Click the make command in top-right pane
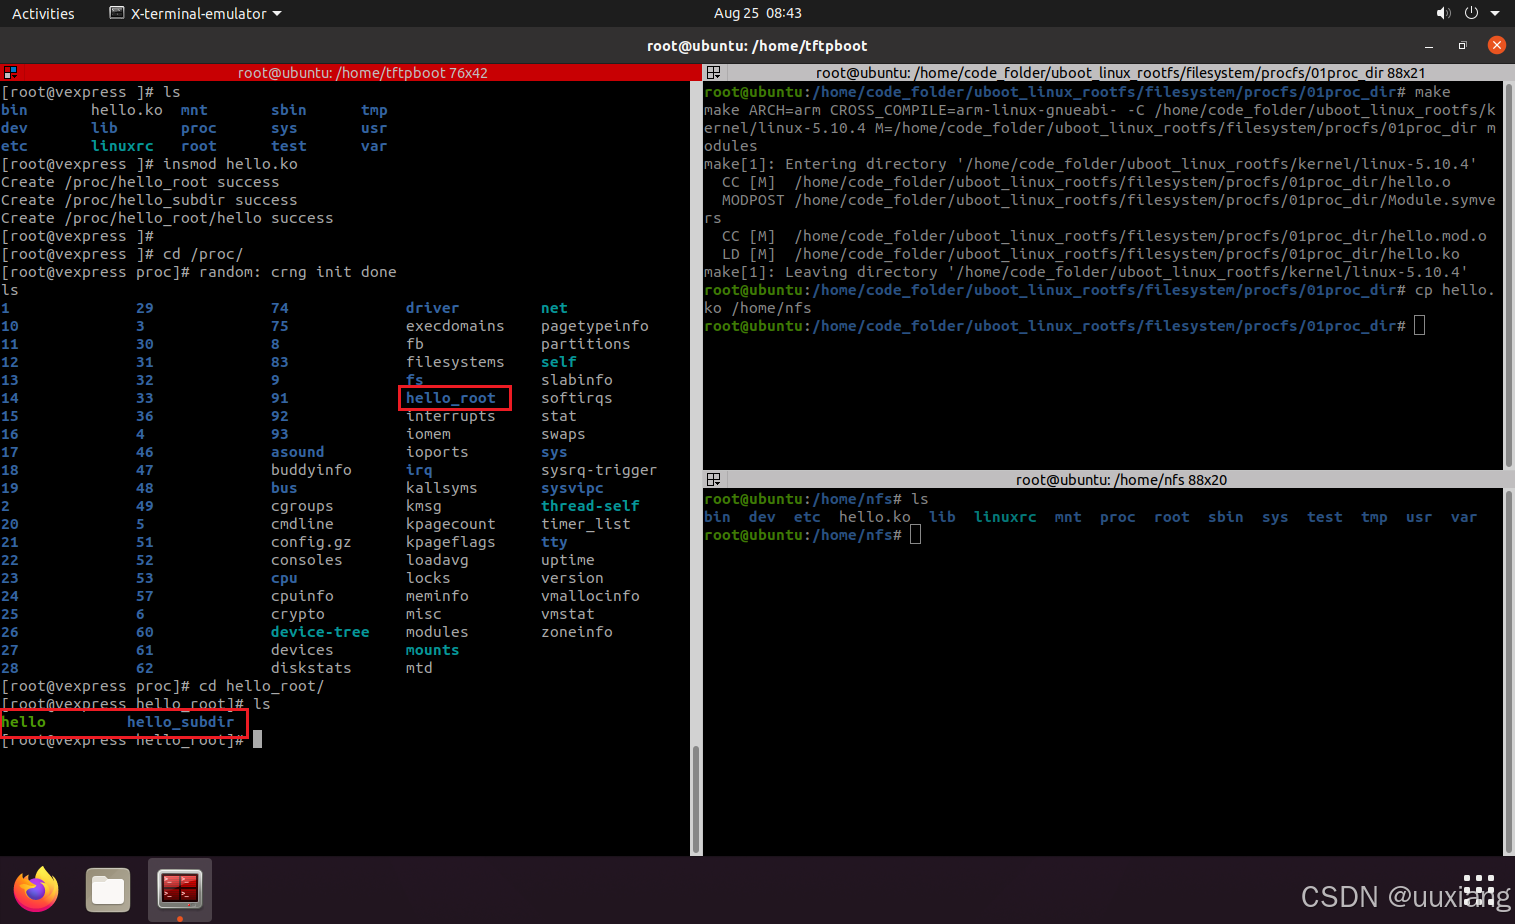Viewport: 1515px width, 924px height. point(1432,92)
